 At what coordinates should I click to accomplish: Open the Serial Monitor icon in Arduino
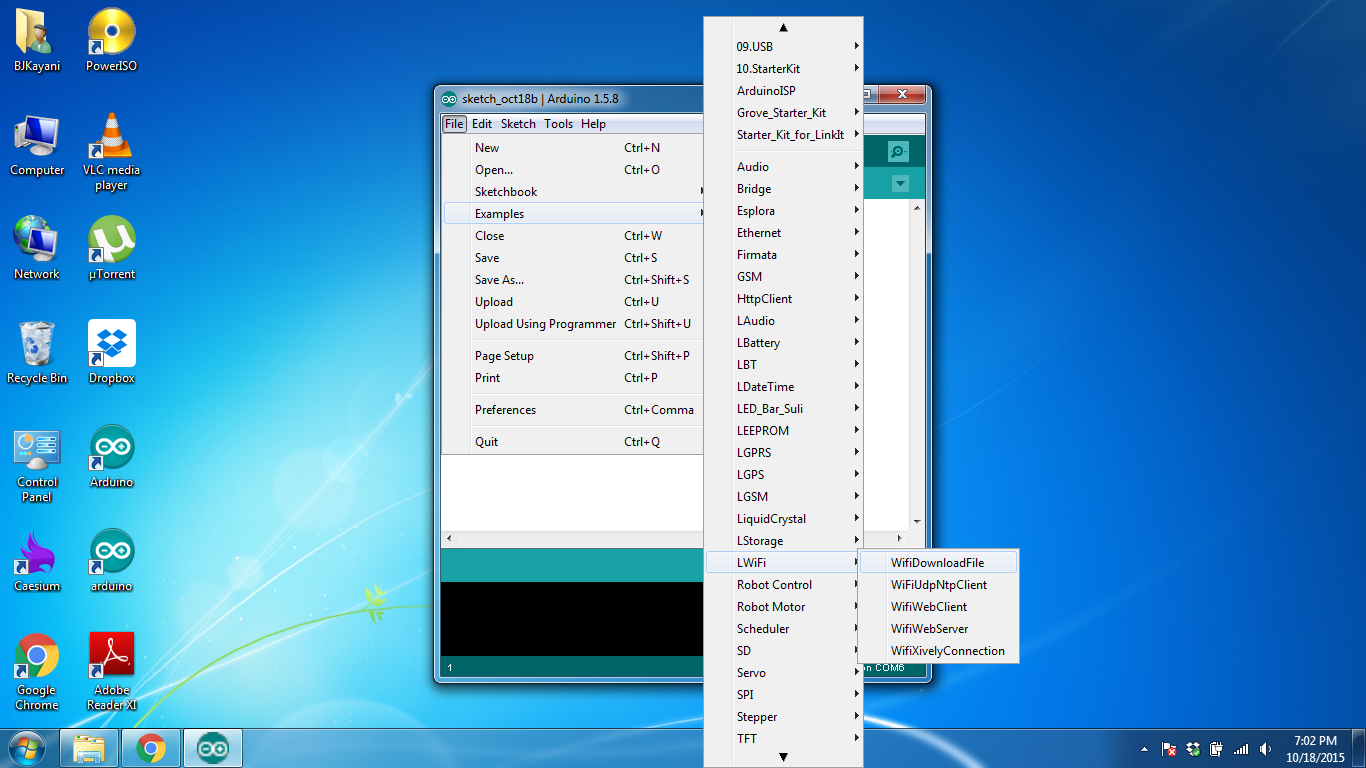pos(898,152)
